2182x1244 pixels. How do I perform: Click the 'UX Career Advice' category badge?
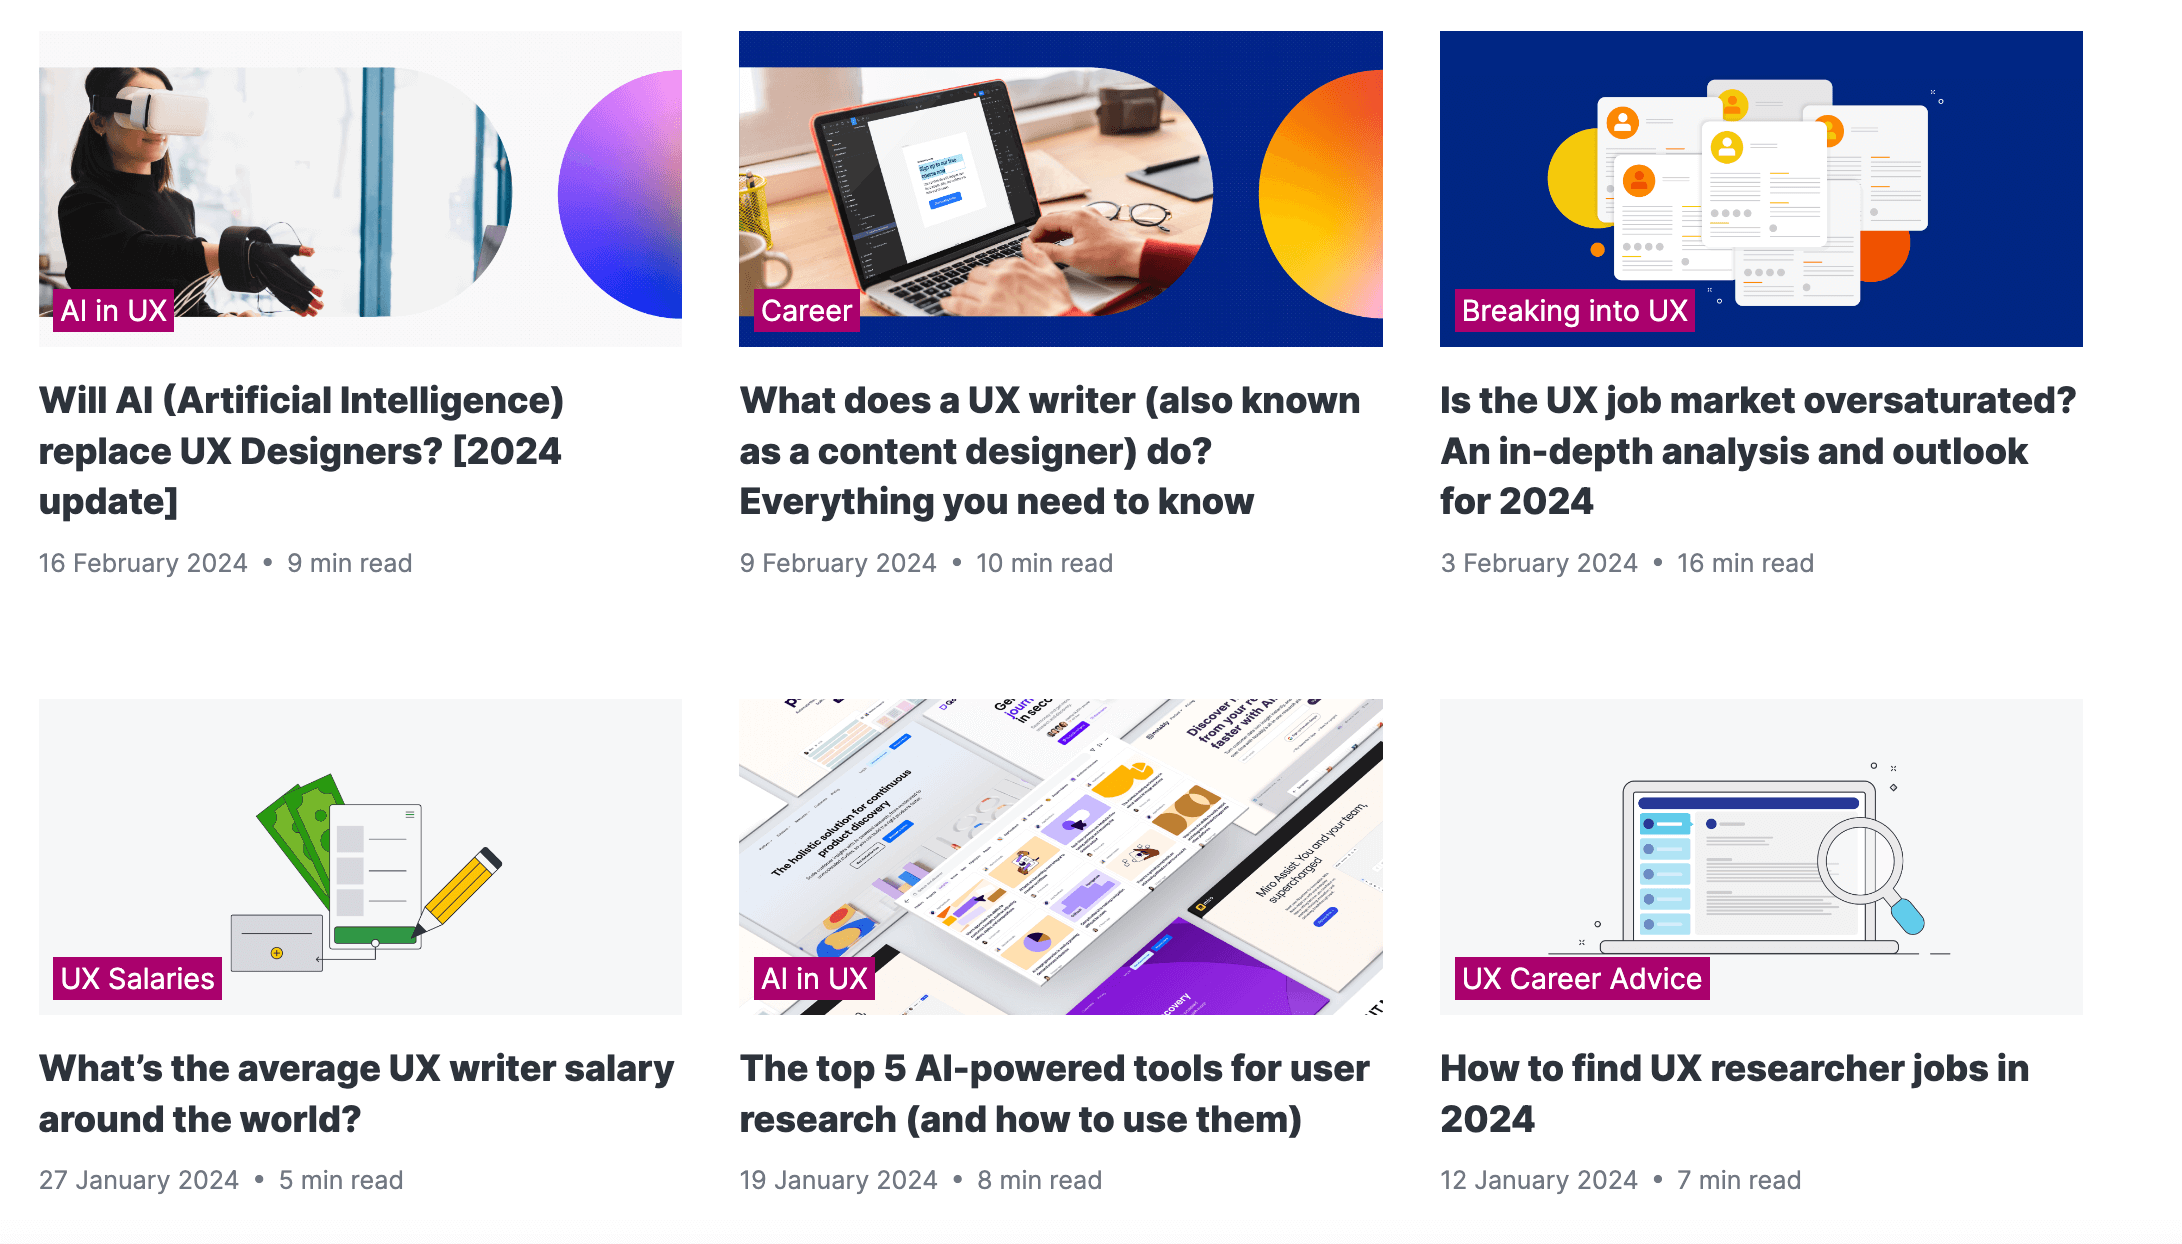click(1578, 979)
